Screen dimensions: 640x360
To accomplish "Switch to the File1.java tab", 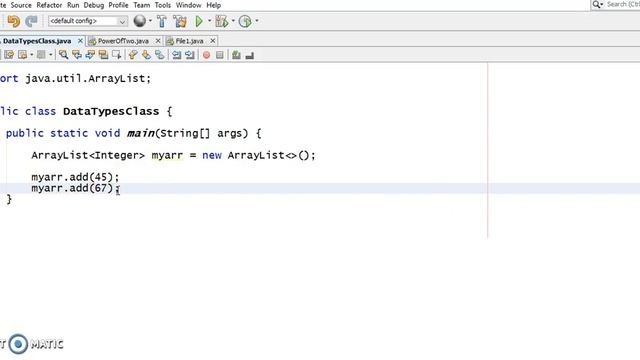I will tap(189, 41).
